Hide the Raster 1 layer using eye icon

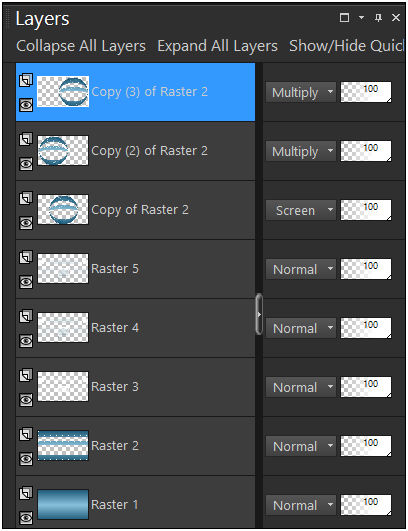coord(26,518)
